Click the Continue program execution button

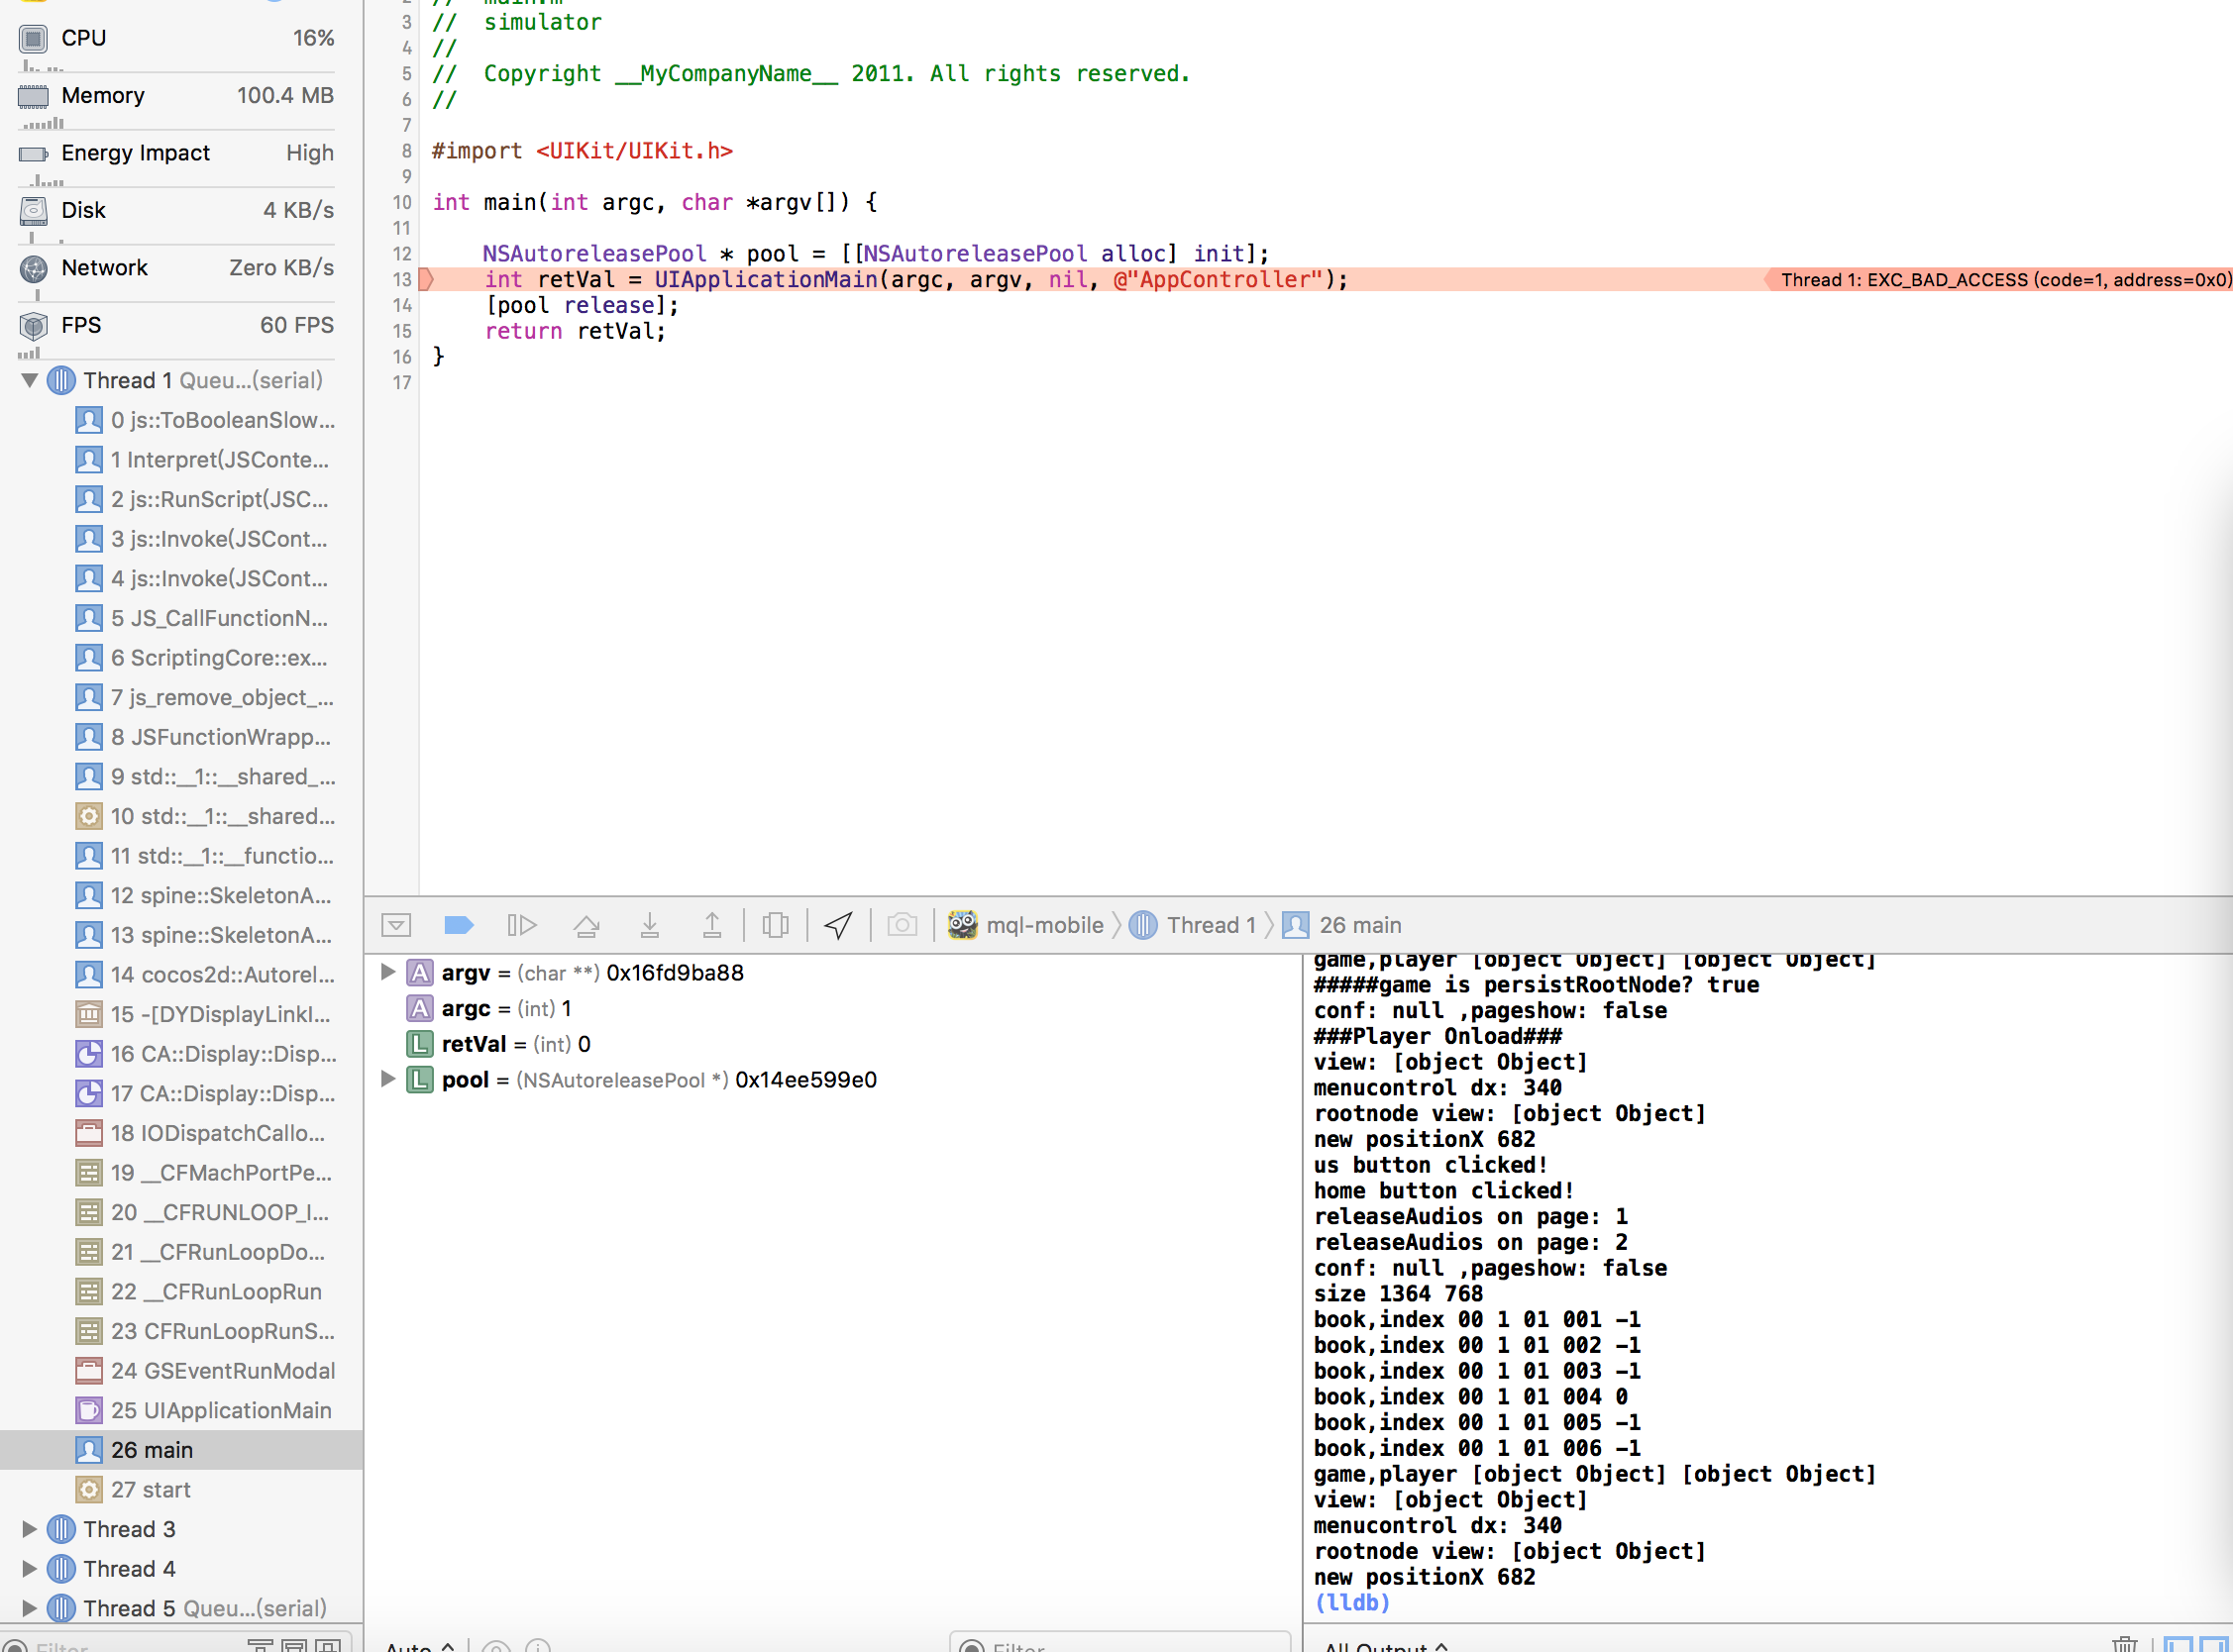(521, 925)
